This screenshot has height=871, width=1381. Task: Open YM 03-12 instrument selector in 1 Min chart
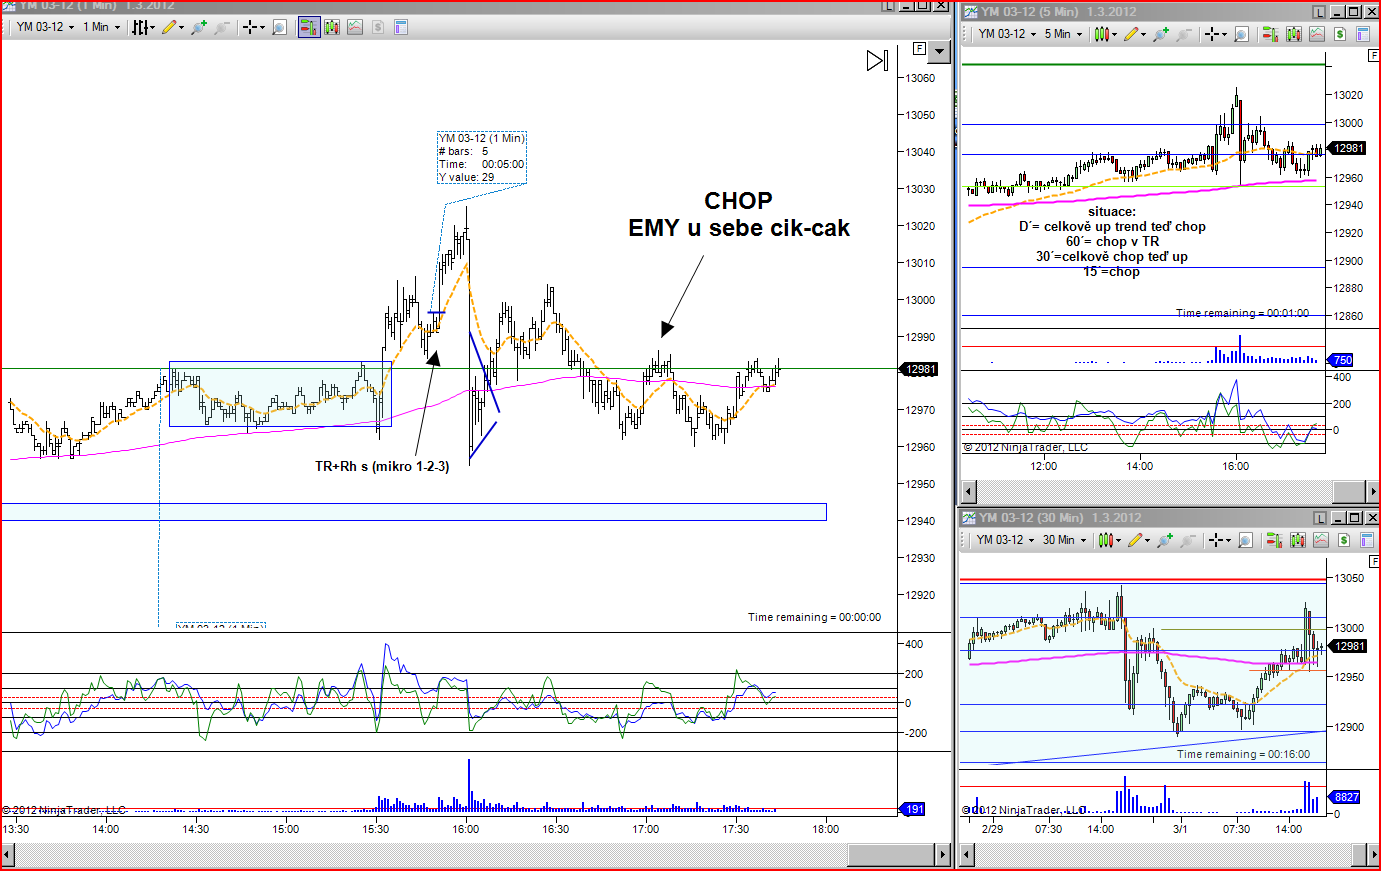(45, 27)
